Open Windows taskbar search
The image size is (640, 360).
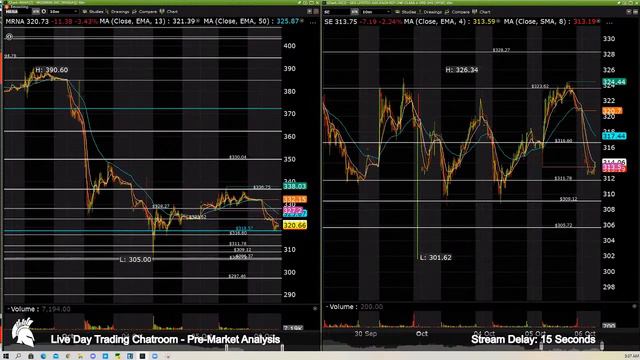click(x=18, y=356)
